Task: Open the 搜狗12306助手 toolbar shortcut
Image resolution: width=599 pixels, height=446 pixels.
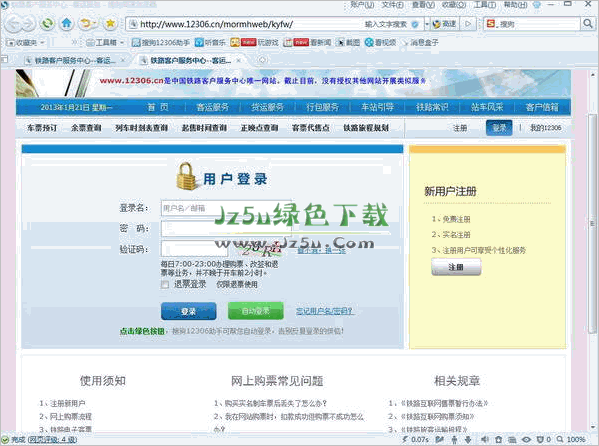Action: 160,42
